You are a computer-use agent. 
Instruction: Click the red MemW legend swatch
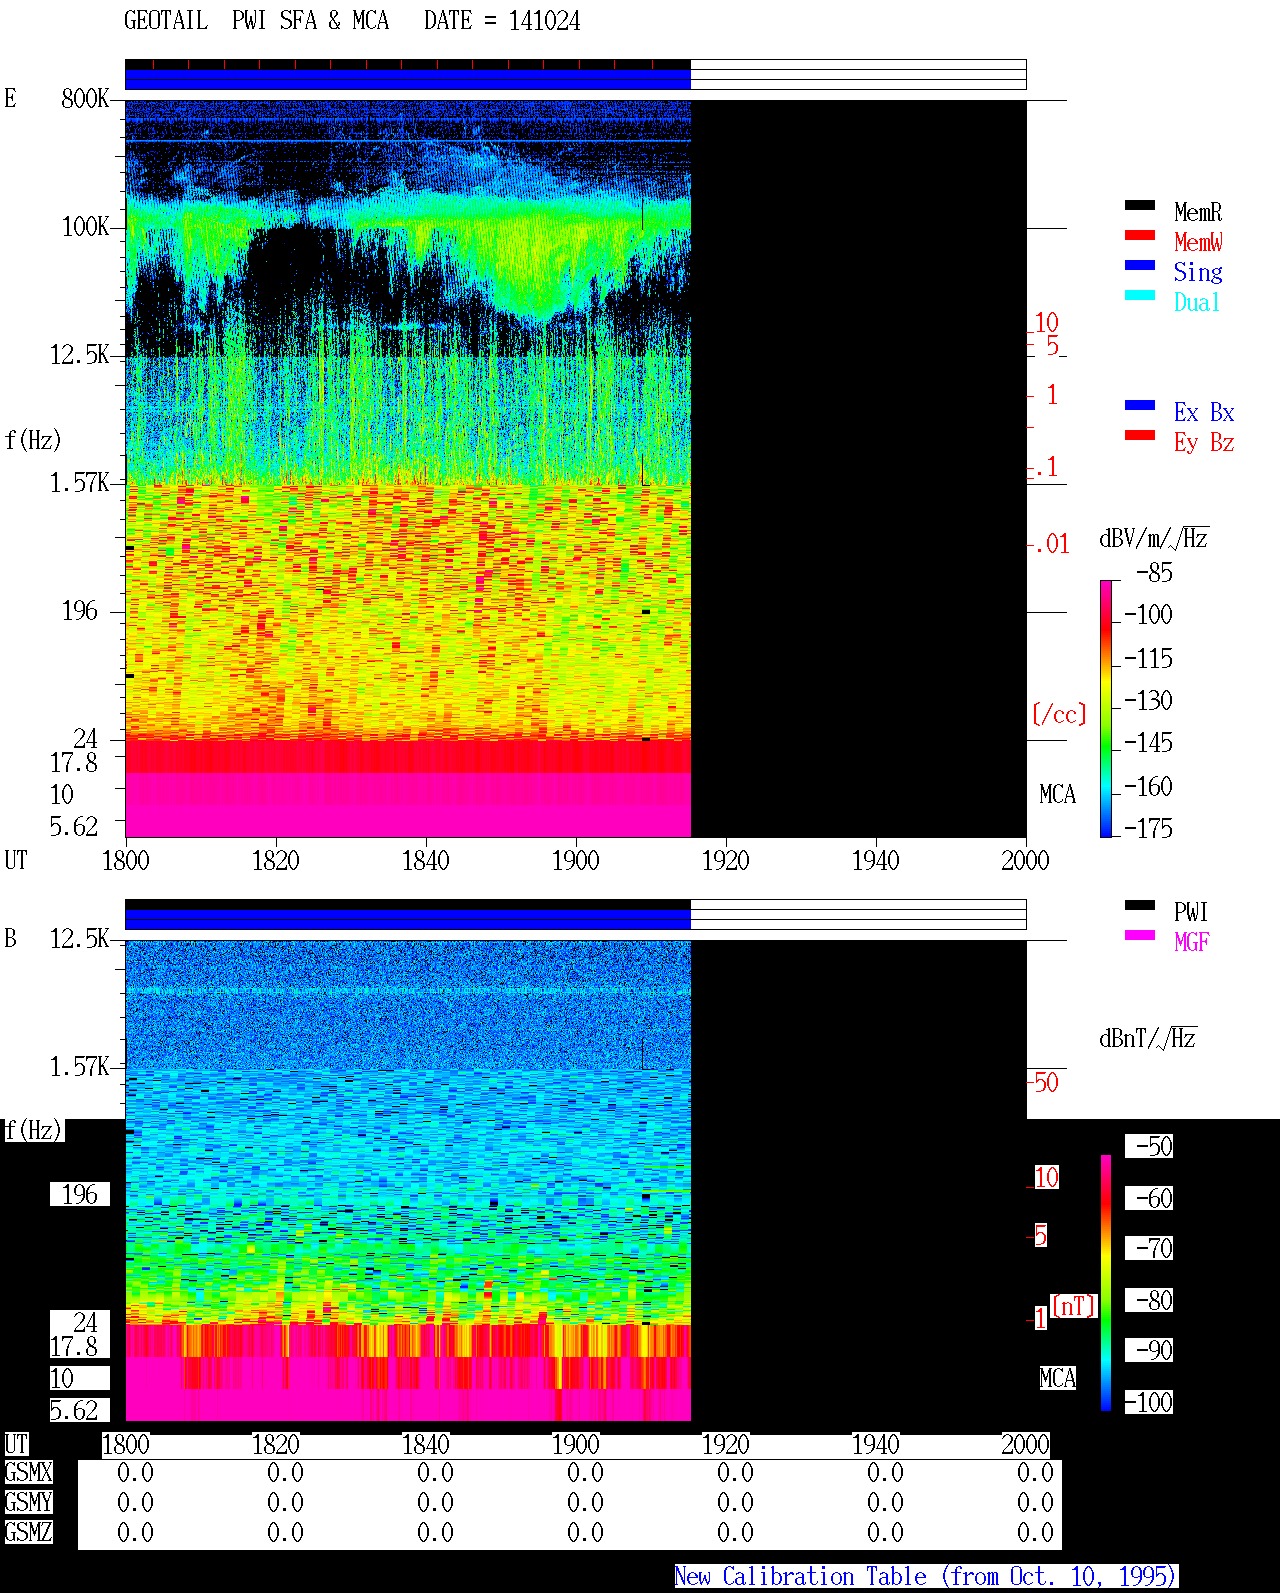coord(1140,235)
